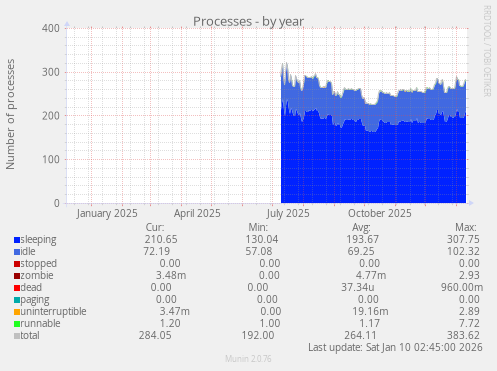Viewport: 497px width, 371px height.
Task: Click the 'Processes - by year' title
Action: (x=248, y=22)
